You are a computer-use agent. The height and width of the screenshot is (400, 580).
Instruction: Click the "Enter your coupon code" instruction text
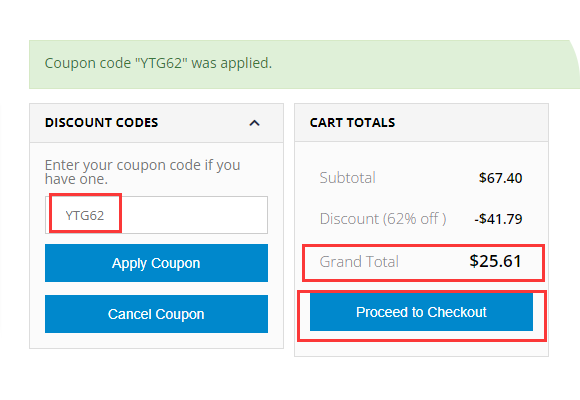point(142,165)
